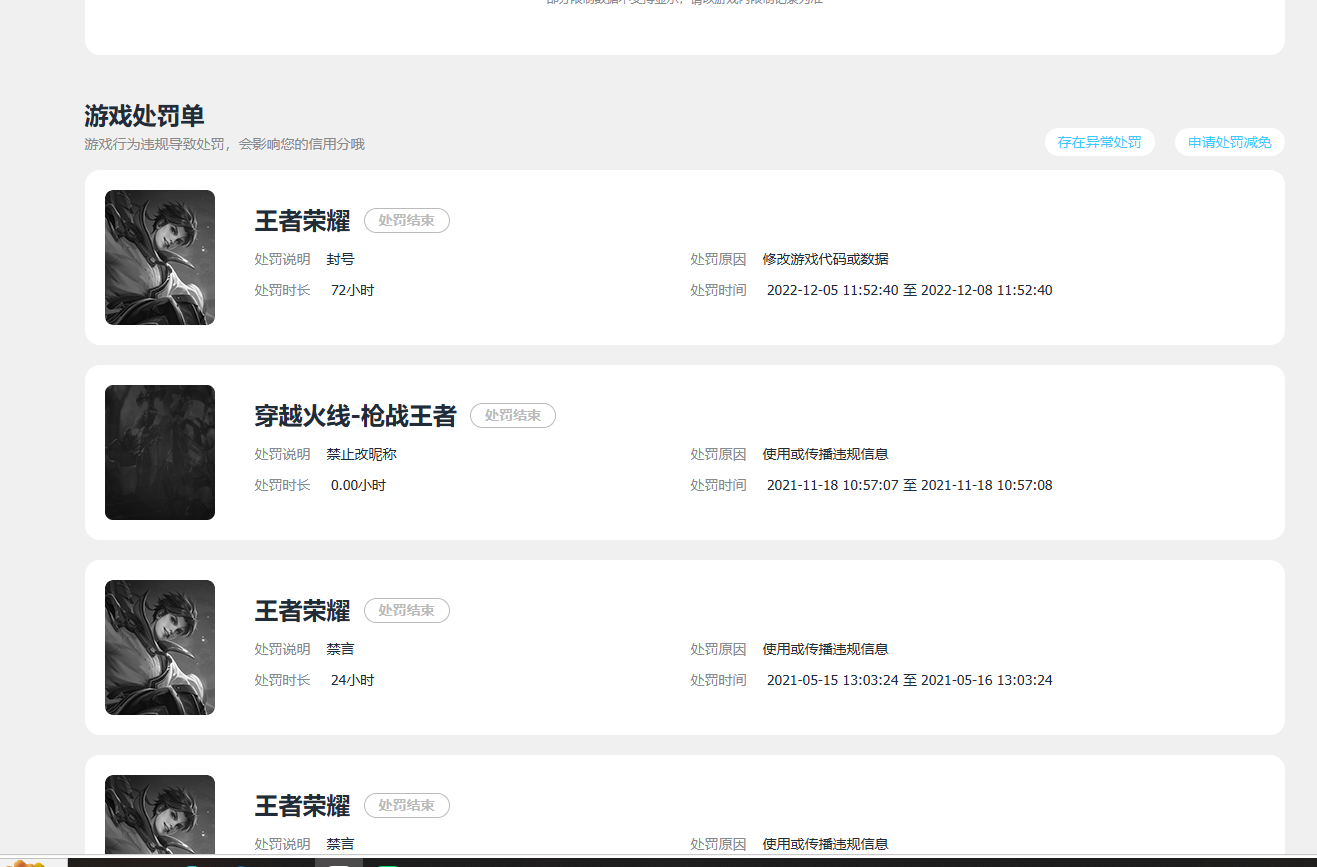Click the 处罚结束 badge beside 穿越火线-枪战王者
This screenshot has width=1317, height=867.
(x=513, y=415)
